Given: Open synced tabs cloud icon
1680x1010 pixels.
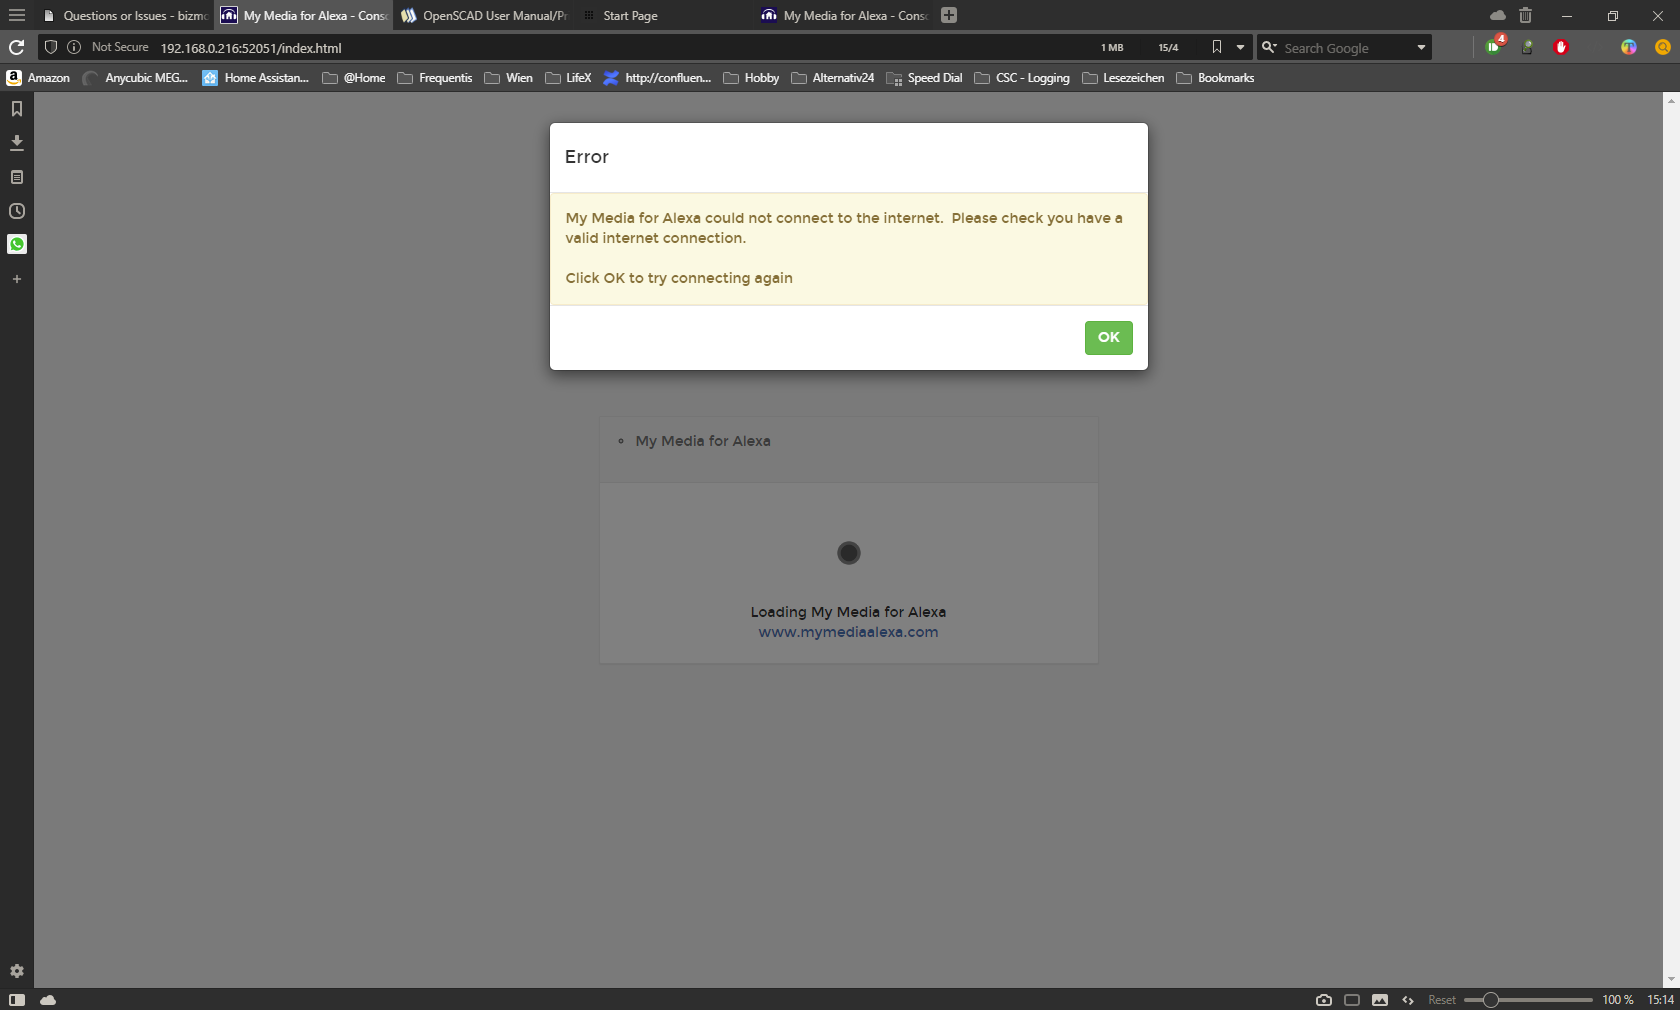Looking at the screenshot, I should pos(1497,15).
